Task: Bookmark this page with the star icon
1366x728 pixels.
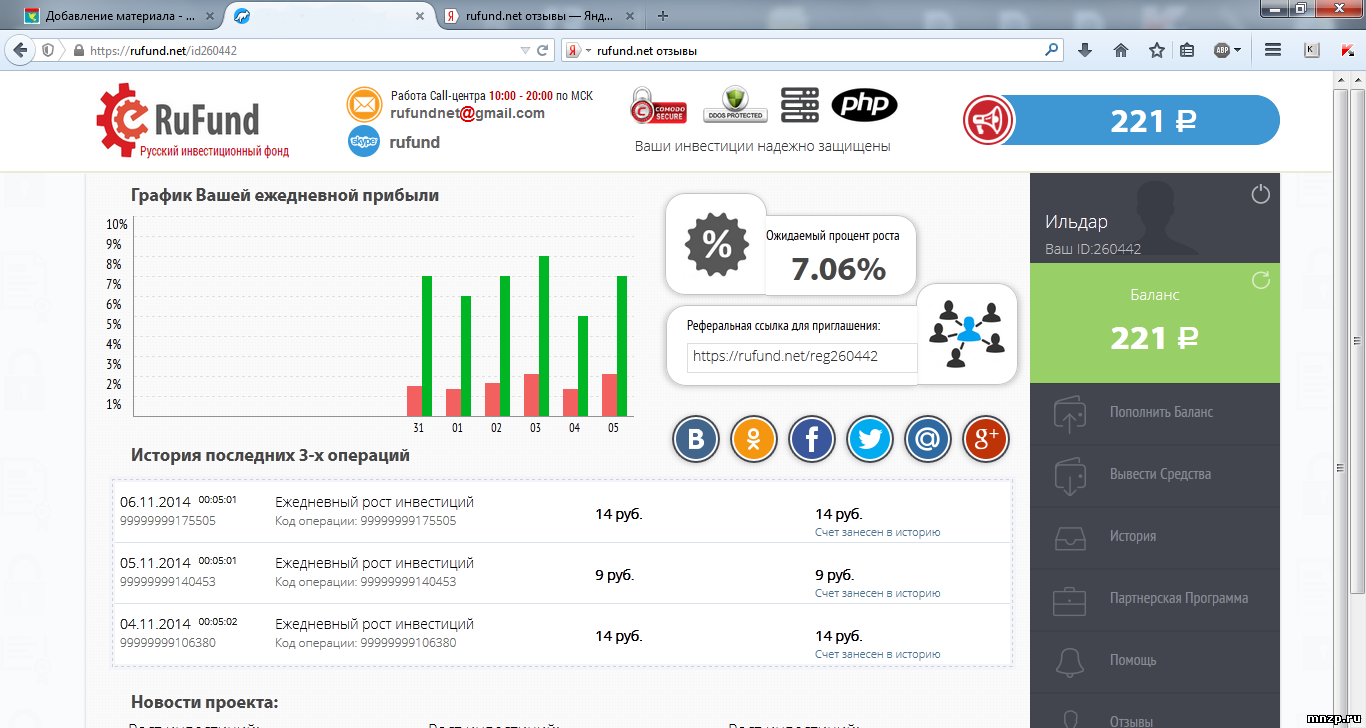Action: [x=1157, y=50]
